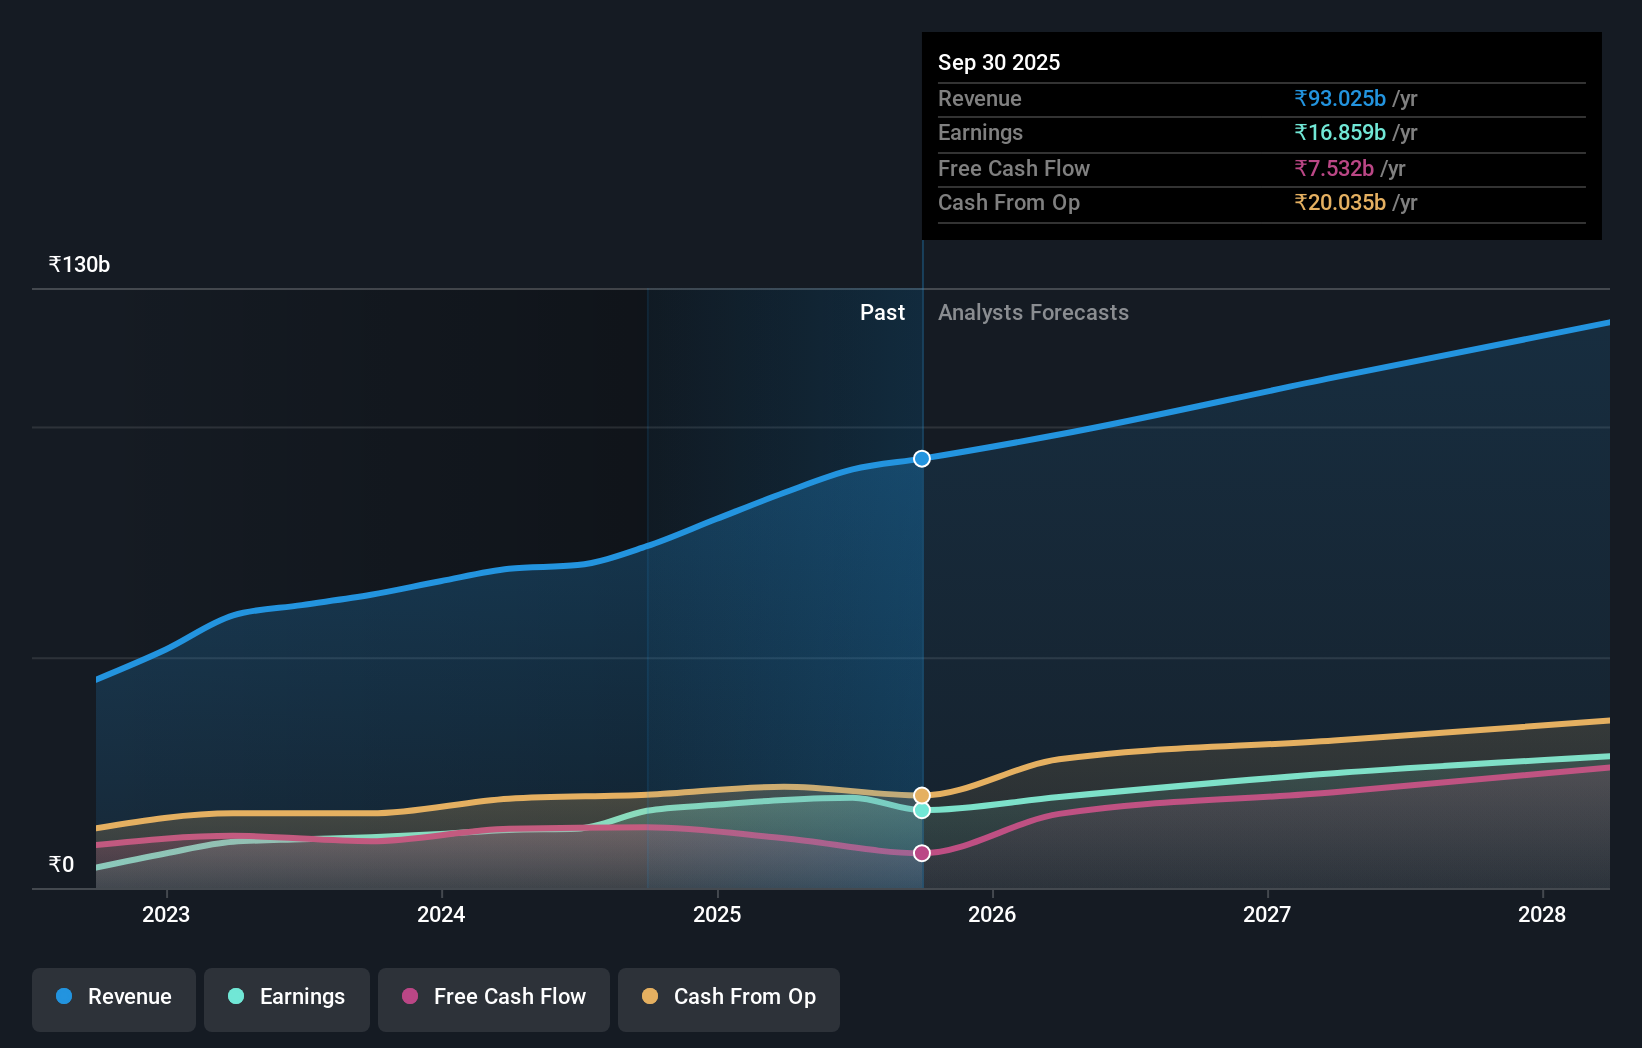
Task: Switch to the Past section of the chart
Action: (x=881, y=312)
